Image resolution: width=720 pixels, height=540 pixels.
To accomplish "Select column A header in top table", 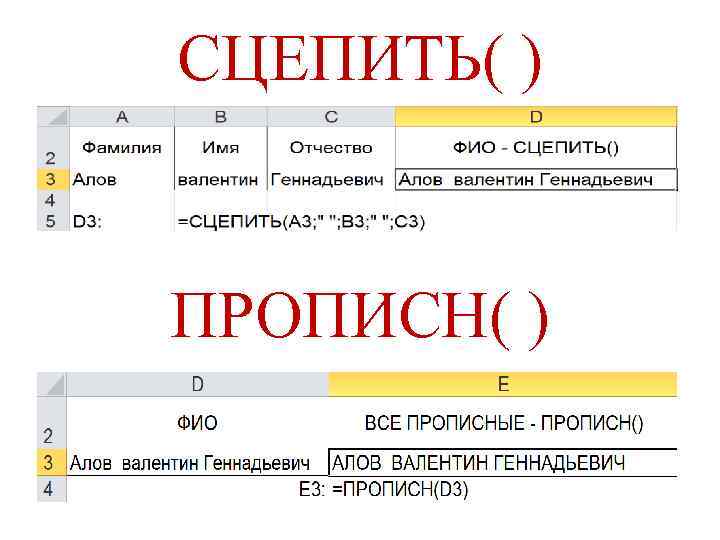I will (122, 117).
